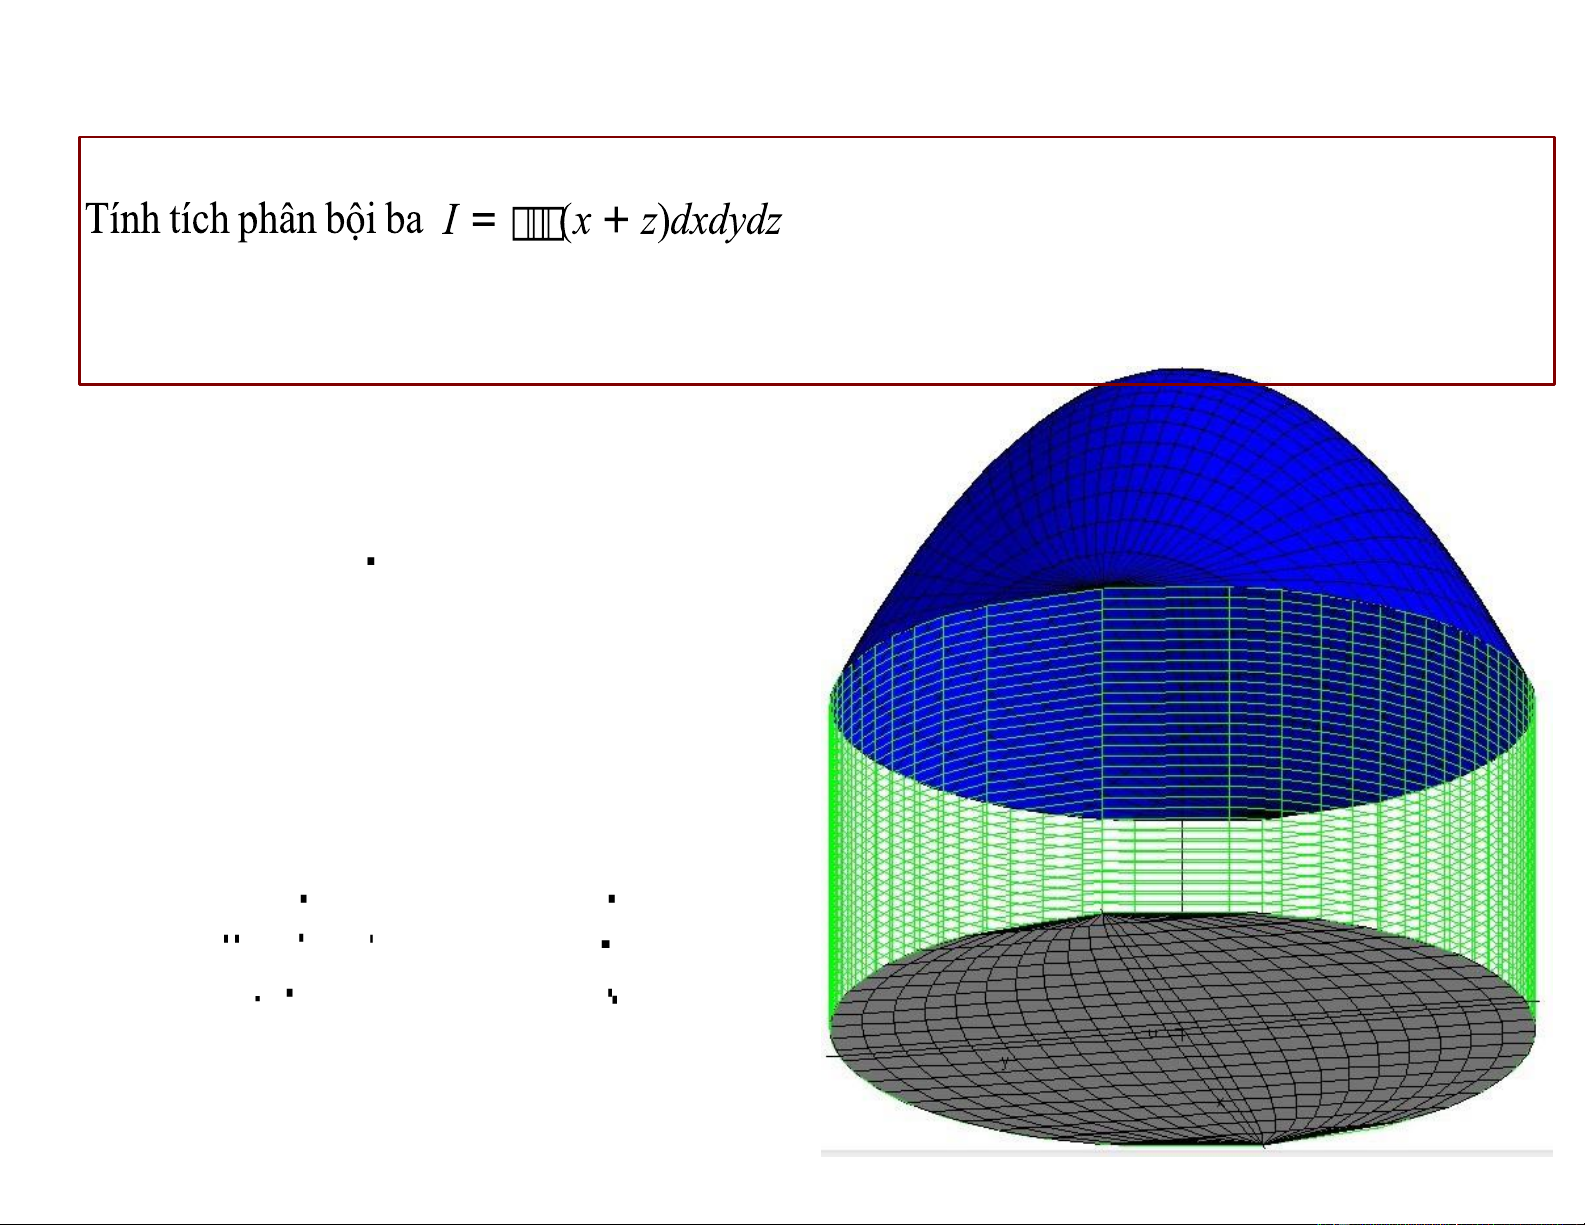
Task: Click the lone black dot left of plot
Action: 370,561
